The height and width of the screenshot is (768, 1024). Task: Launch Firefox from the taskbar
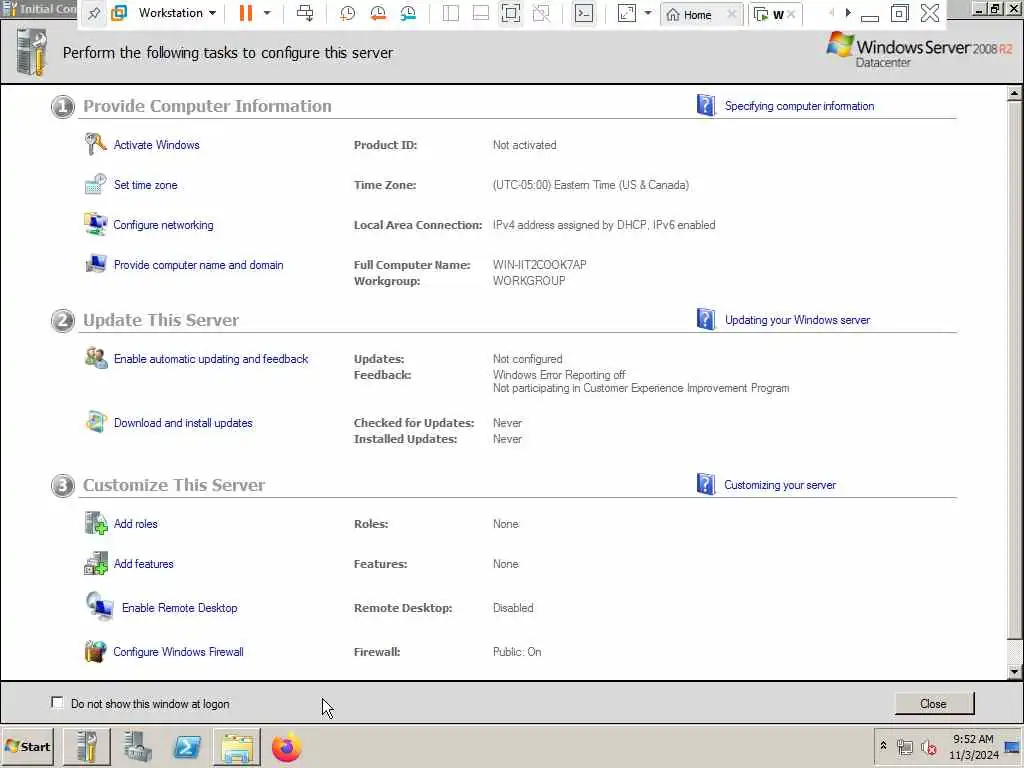click(287, 747)
